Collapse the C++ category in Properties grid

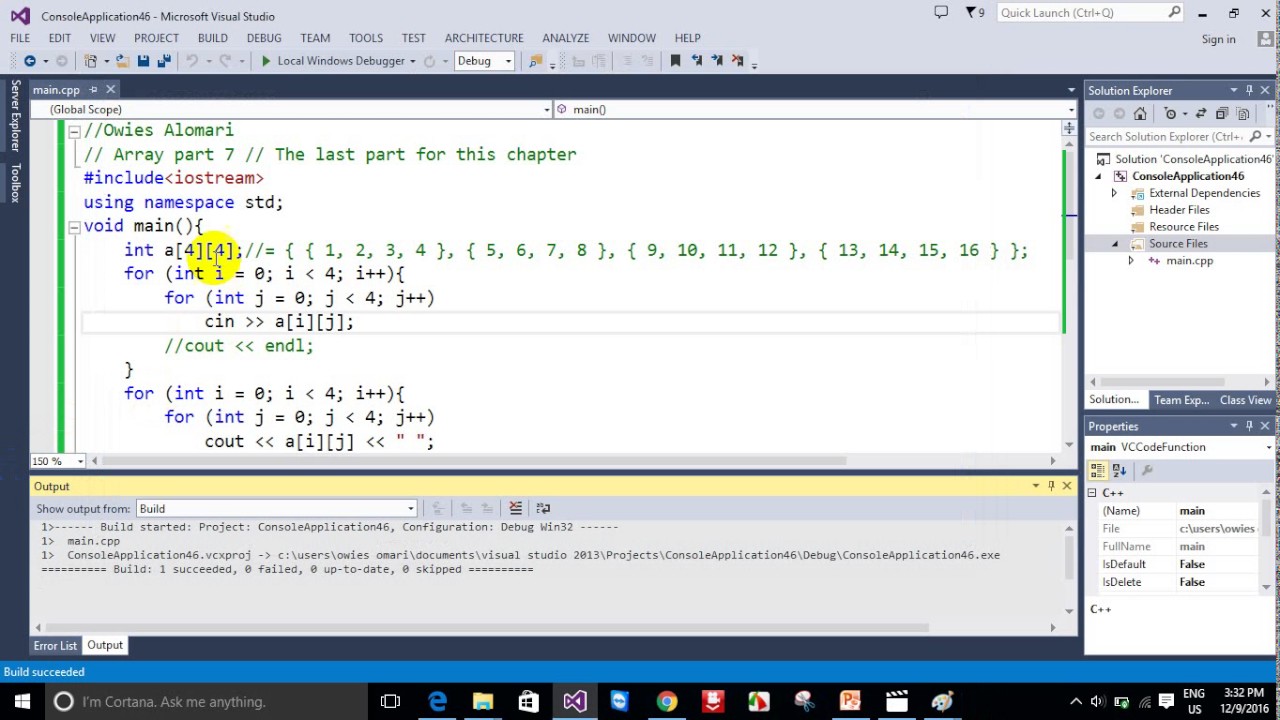tap(1092, 493)
